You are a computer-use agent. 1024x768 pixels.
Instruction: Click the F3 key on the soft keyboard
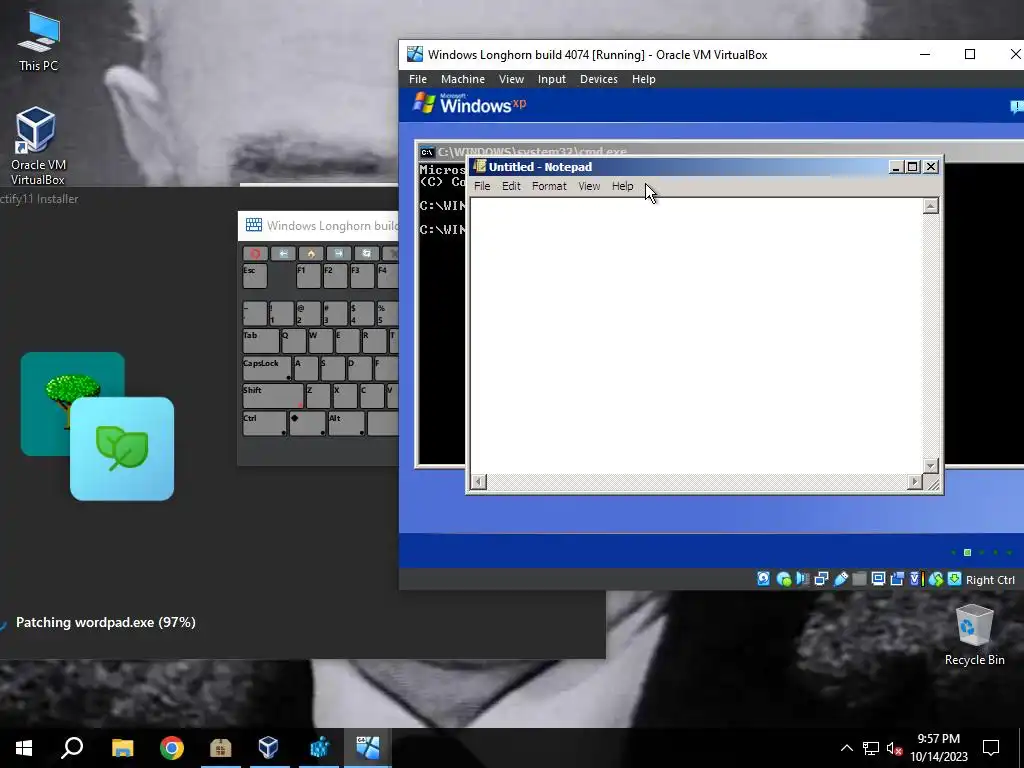[362, 276]
